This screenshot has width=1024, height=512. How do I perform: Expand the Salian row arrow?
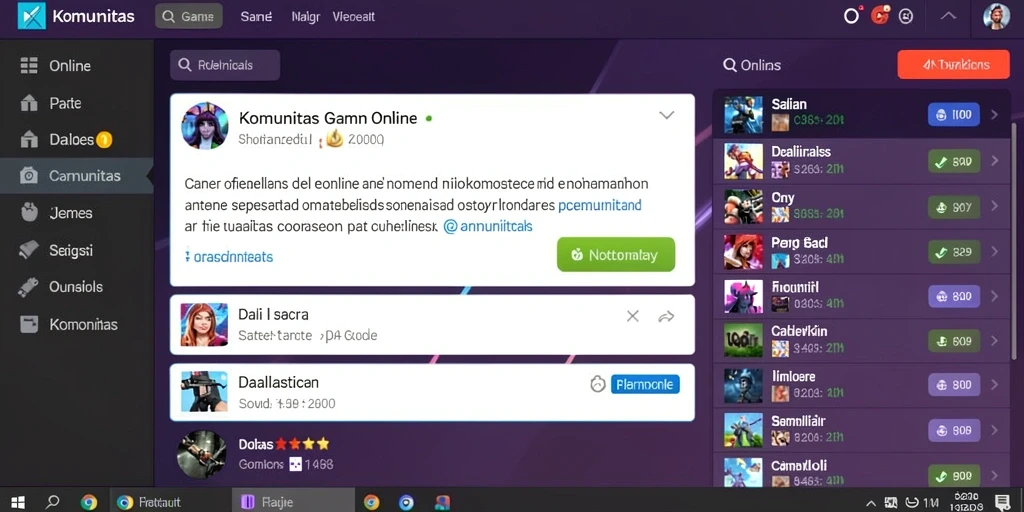(x=995, y=115)
